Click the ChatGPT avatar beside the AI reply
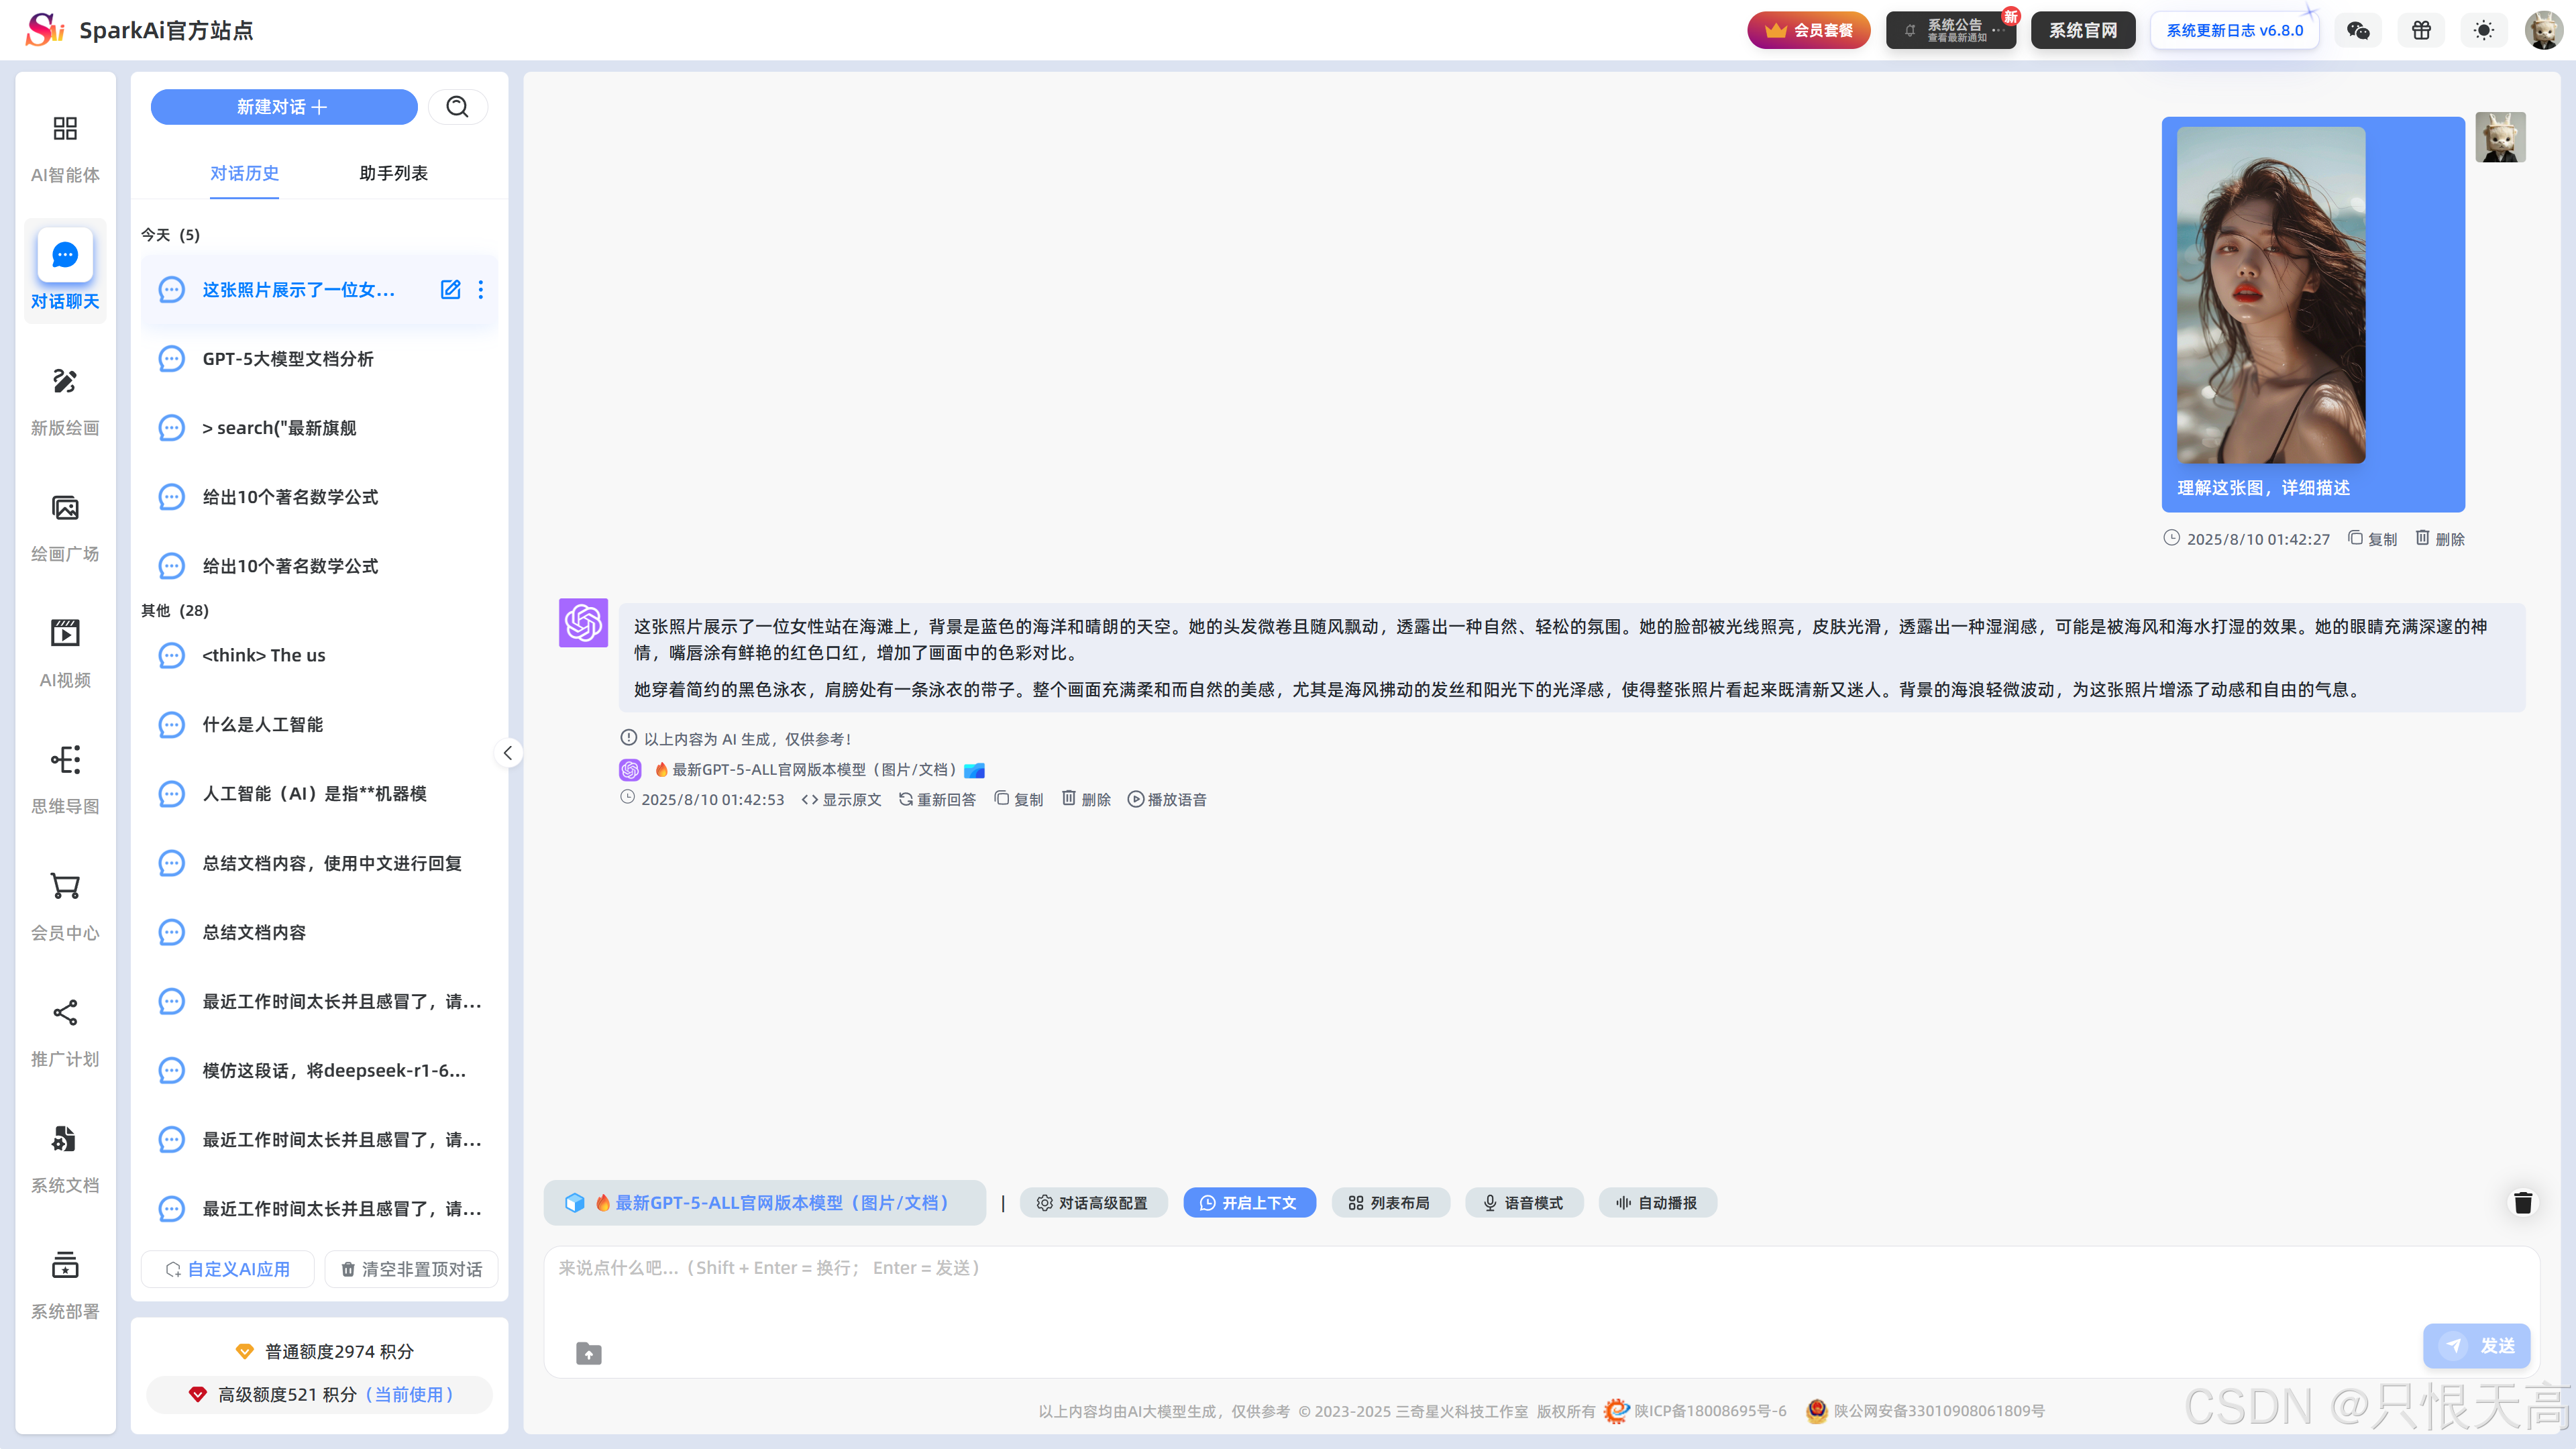The width and height of the screenshot is (2576, 1449). point(583,623)
